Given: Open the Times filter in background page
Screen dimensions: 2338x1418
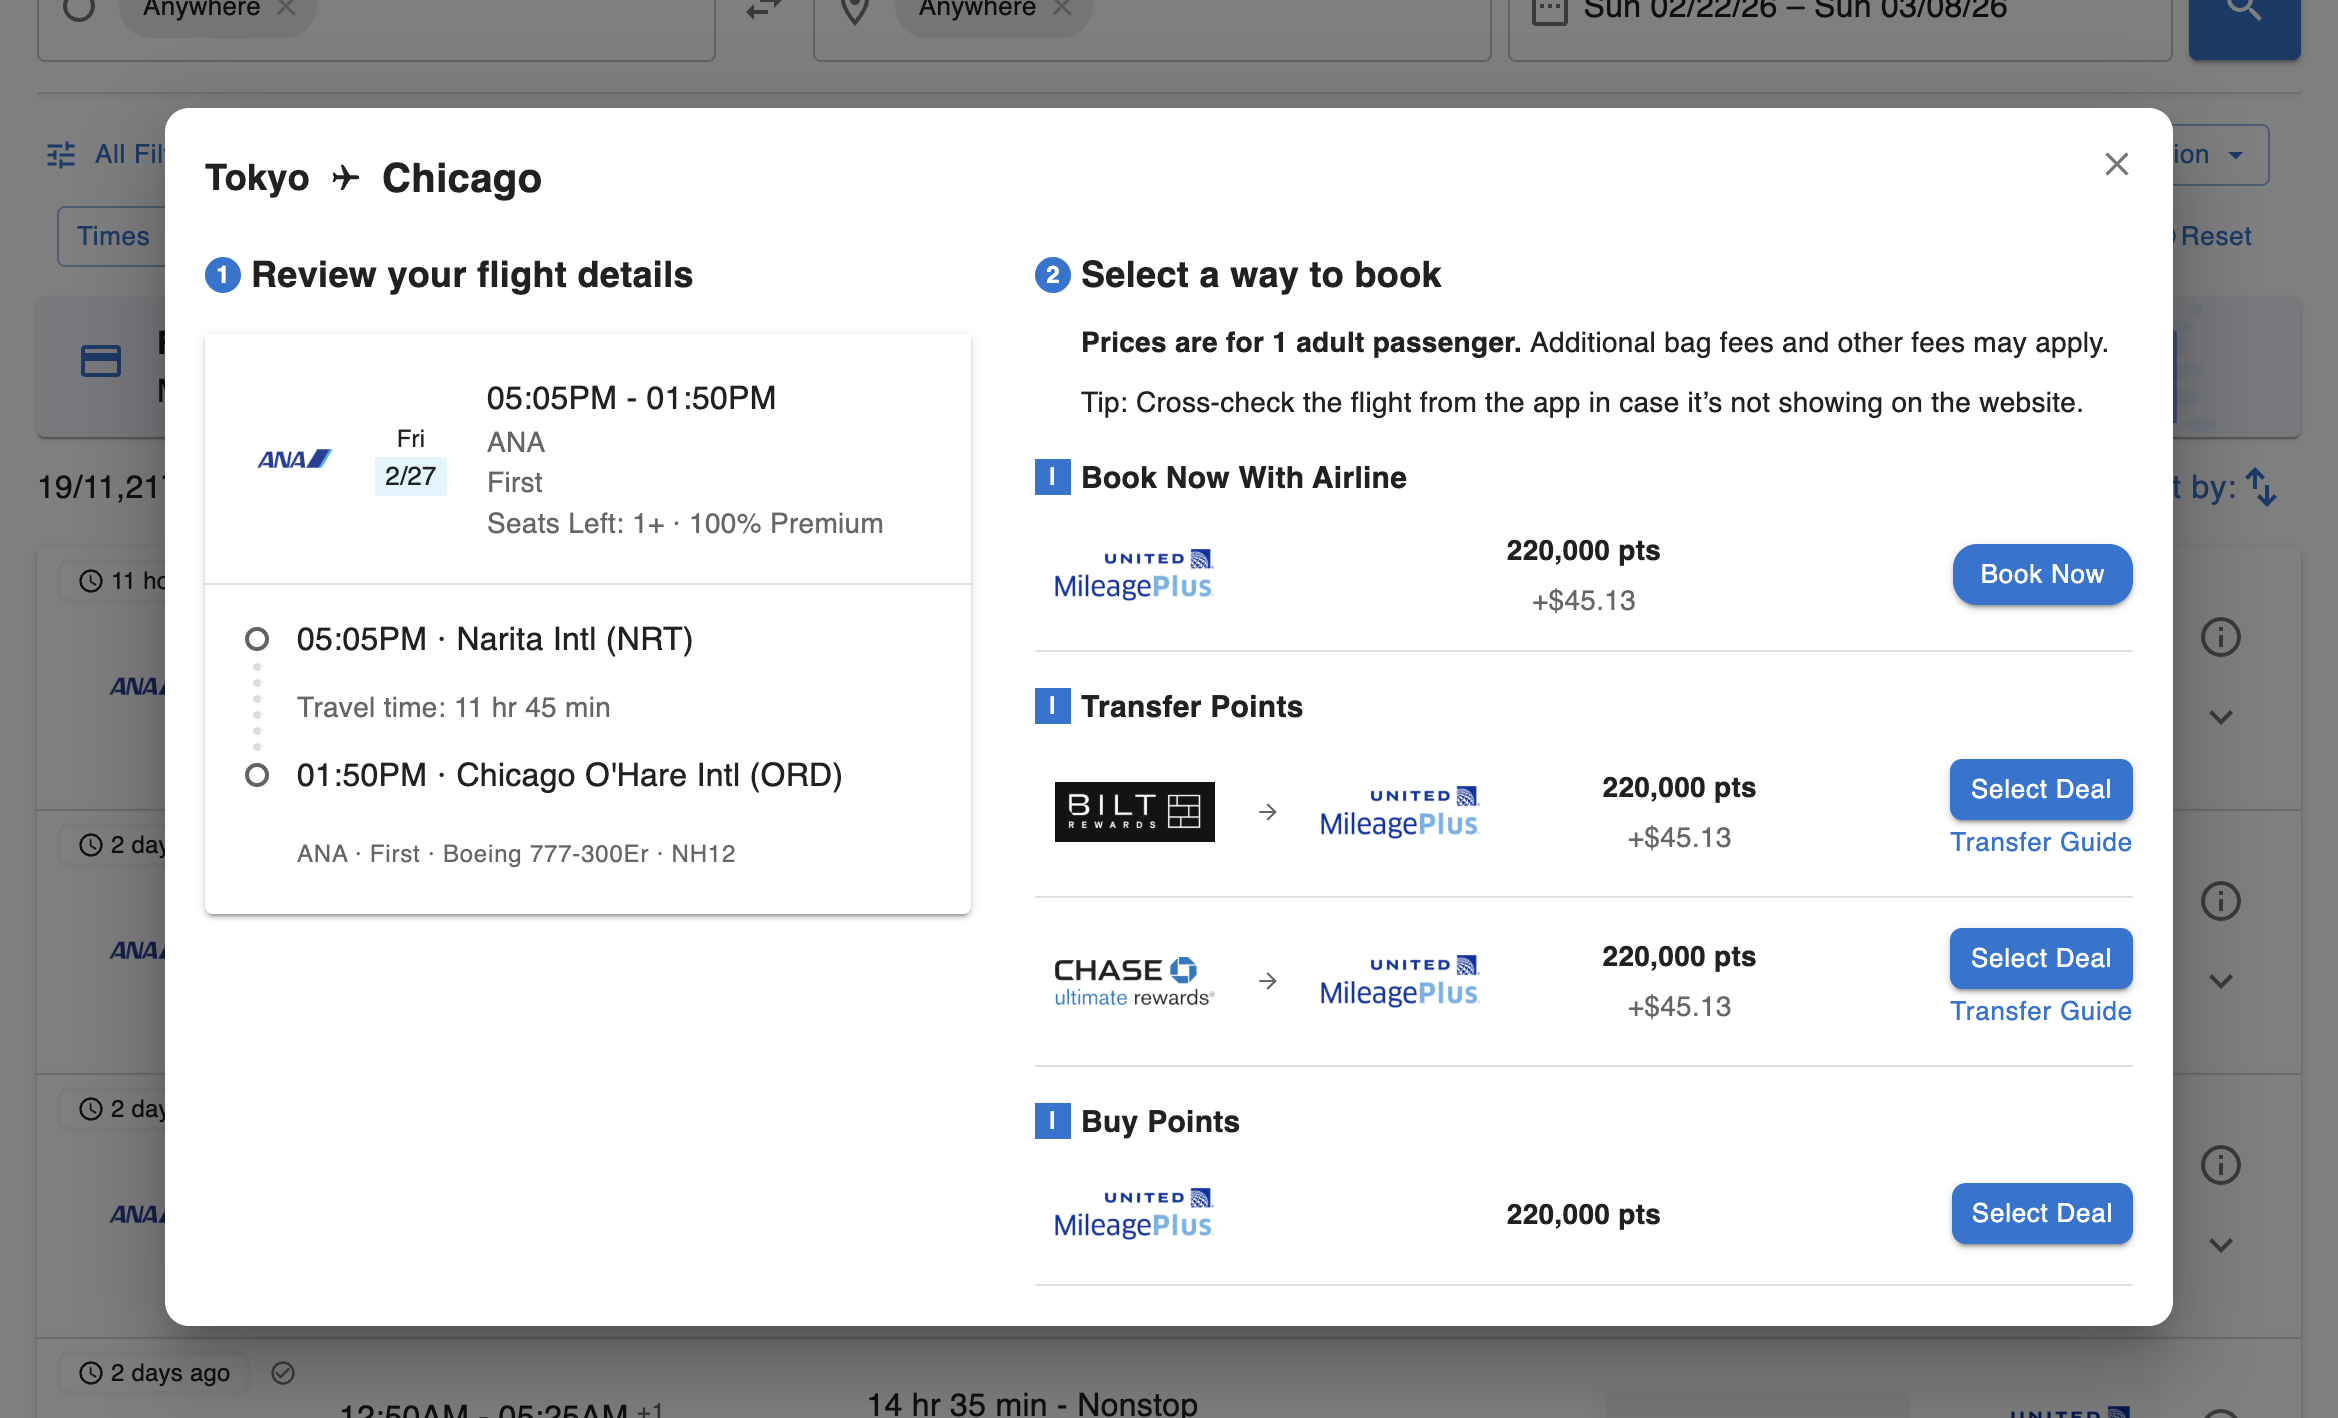Looking at the screenshot, I should [112, 236].
